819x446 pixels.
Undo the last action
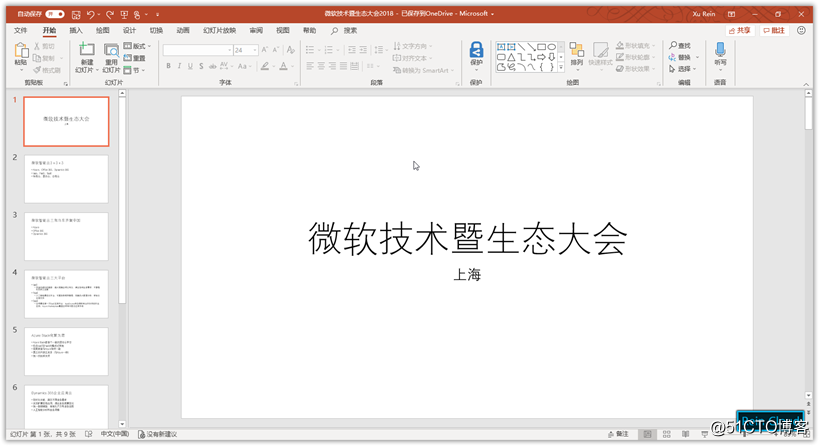pyautogui.click(x=91, y=15)
